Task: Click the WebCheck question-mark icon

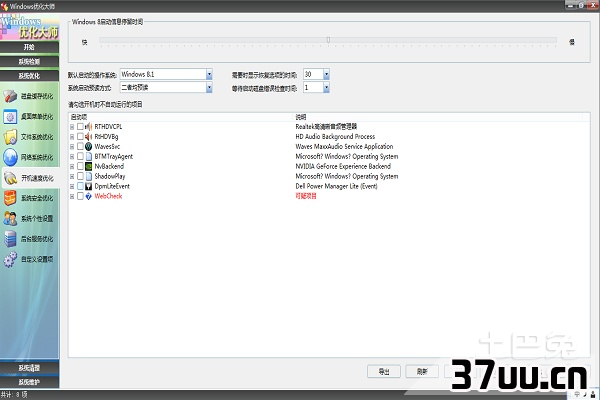Action: tap(88, 196)
